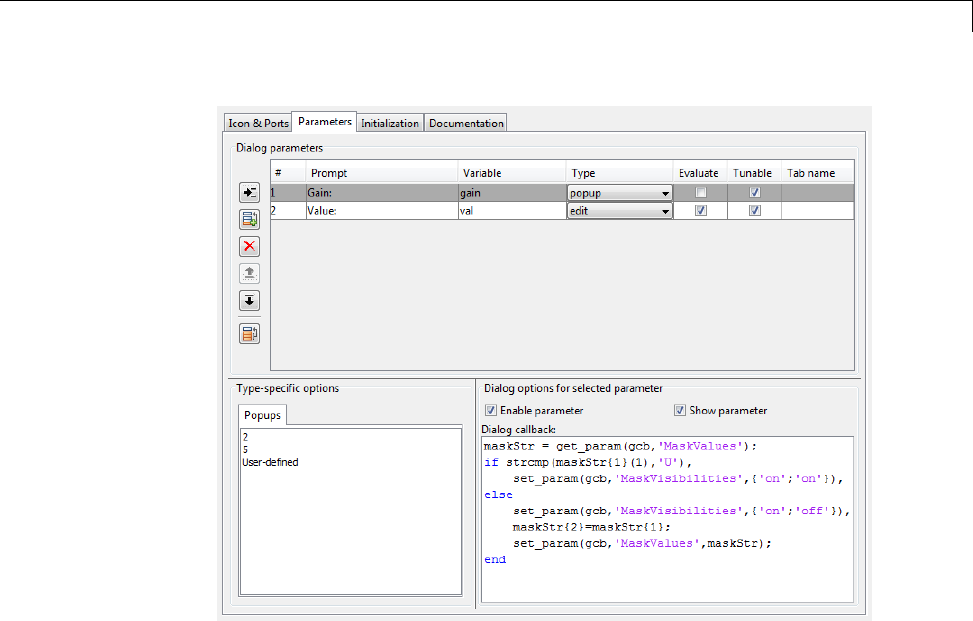Click the Move down arrow icon
The image size is (973, 621).
(x=249, y=300)
